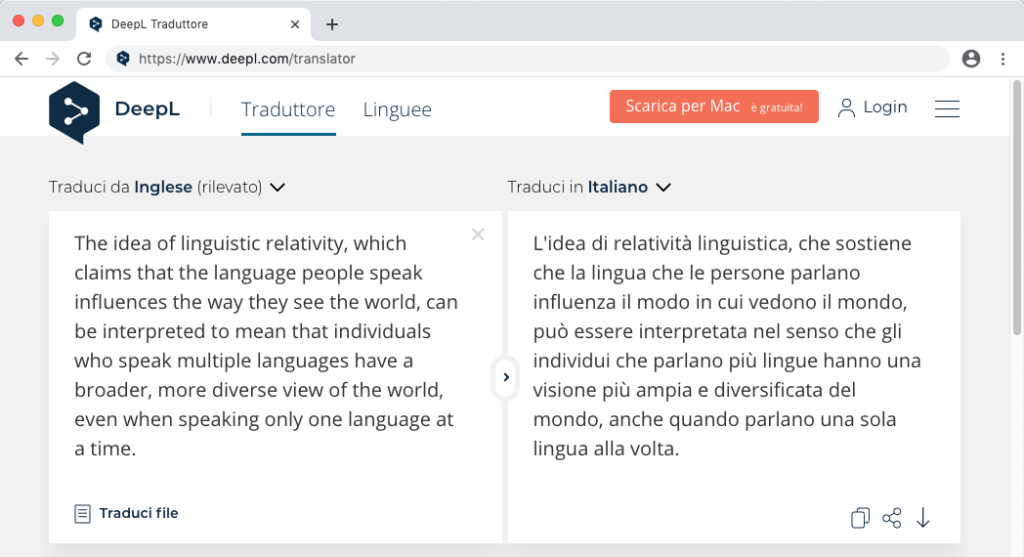The image size is (1024, 557).
Task: Select the Traduttore tab
Action: point(288,109)
